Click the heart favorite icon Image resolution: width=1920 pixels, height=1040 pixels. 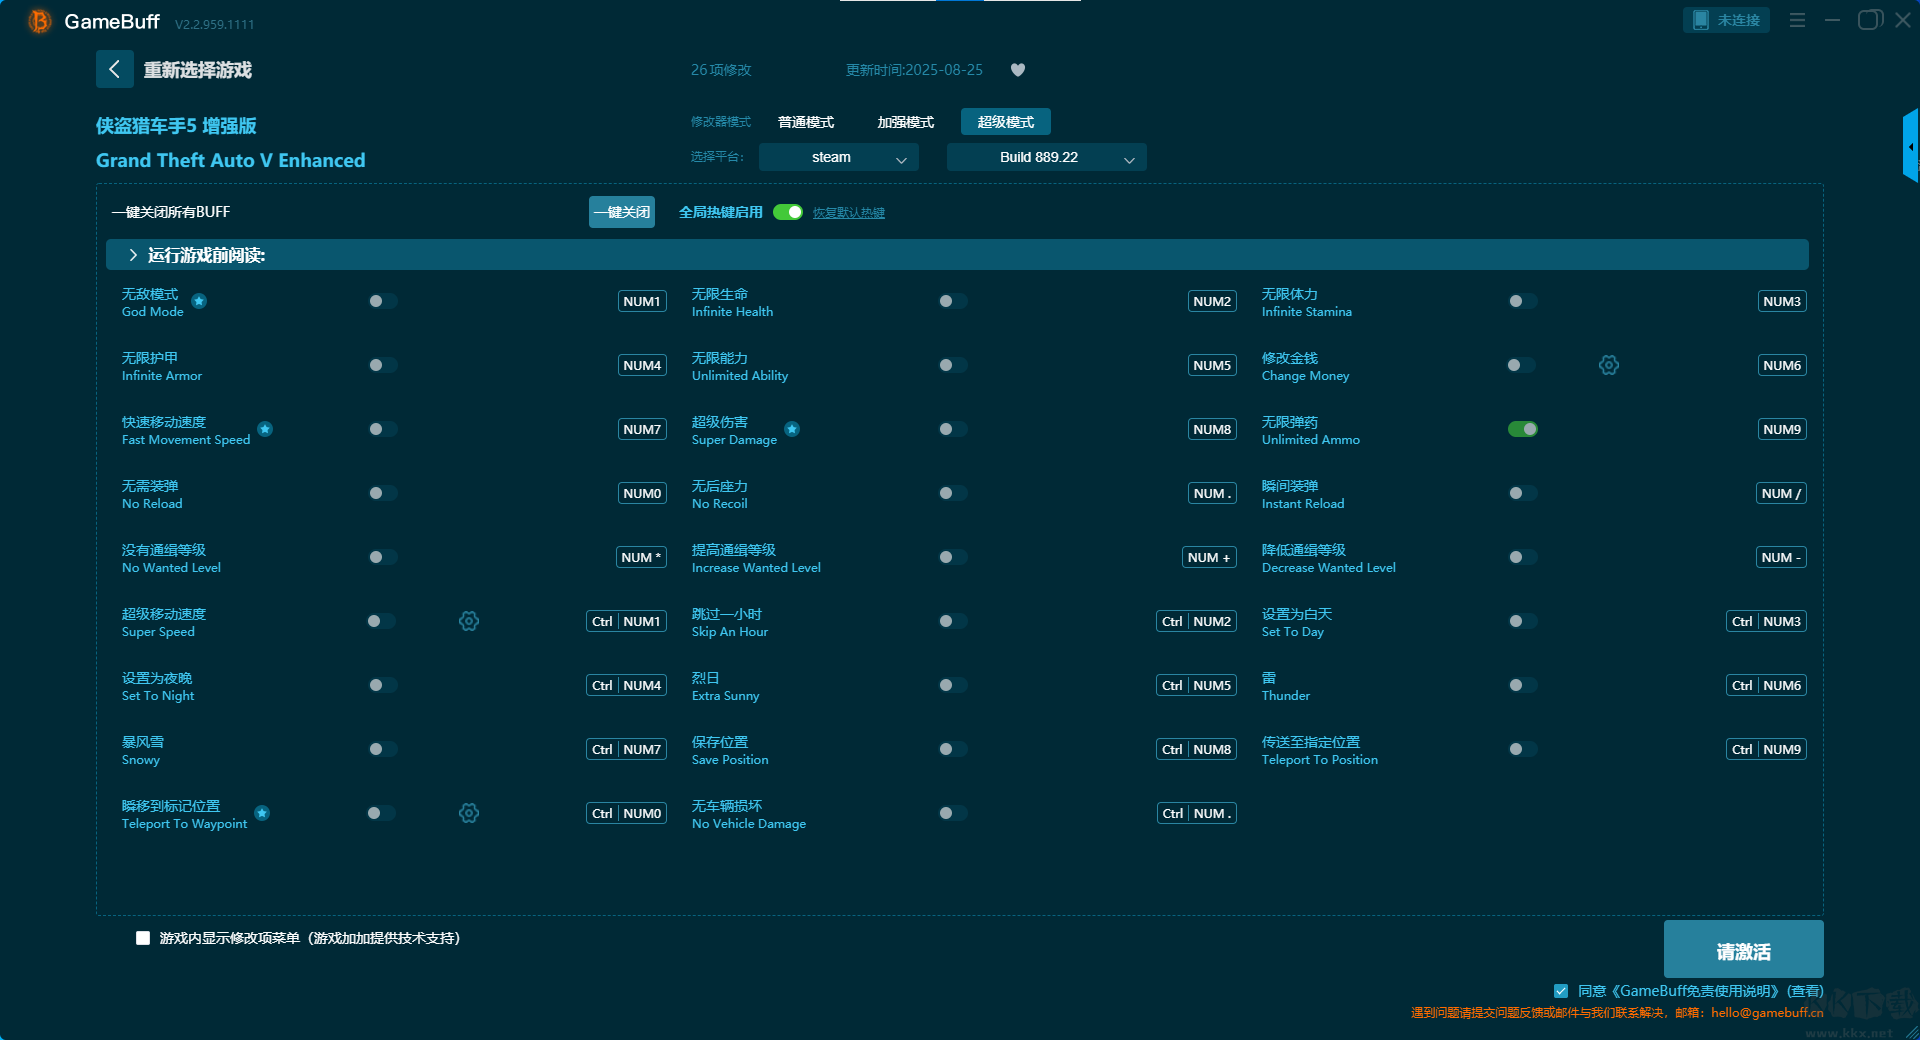[1018, 70]
